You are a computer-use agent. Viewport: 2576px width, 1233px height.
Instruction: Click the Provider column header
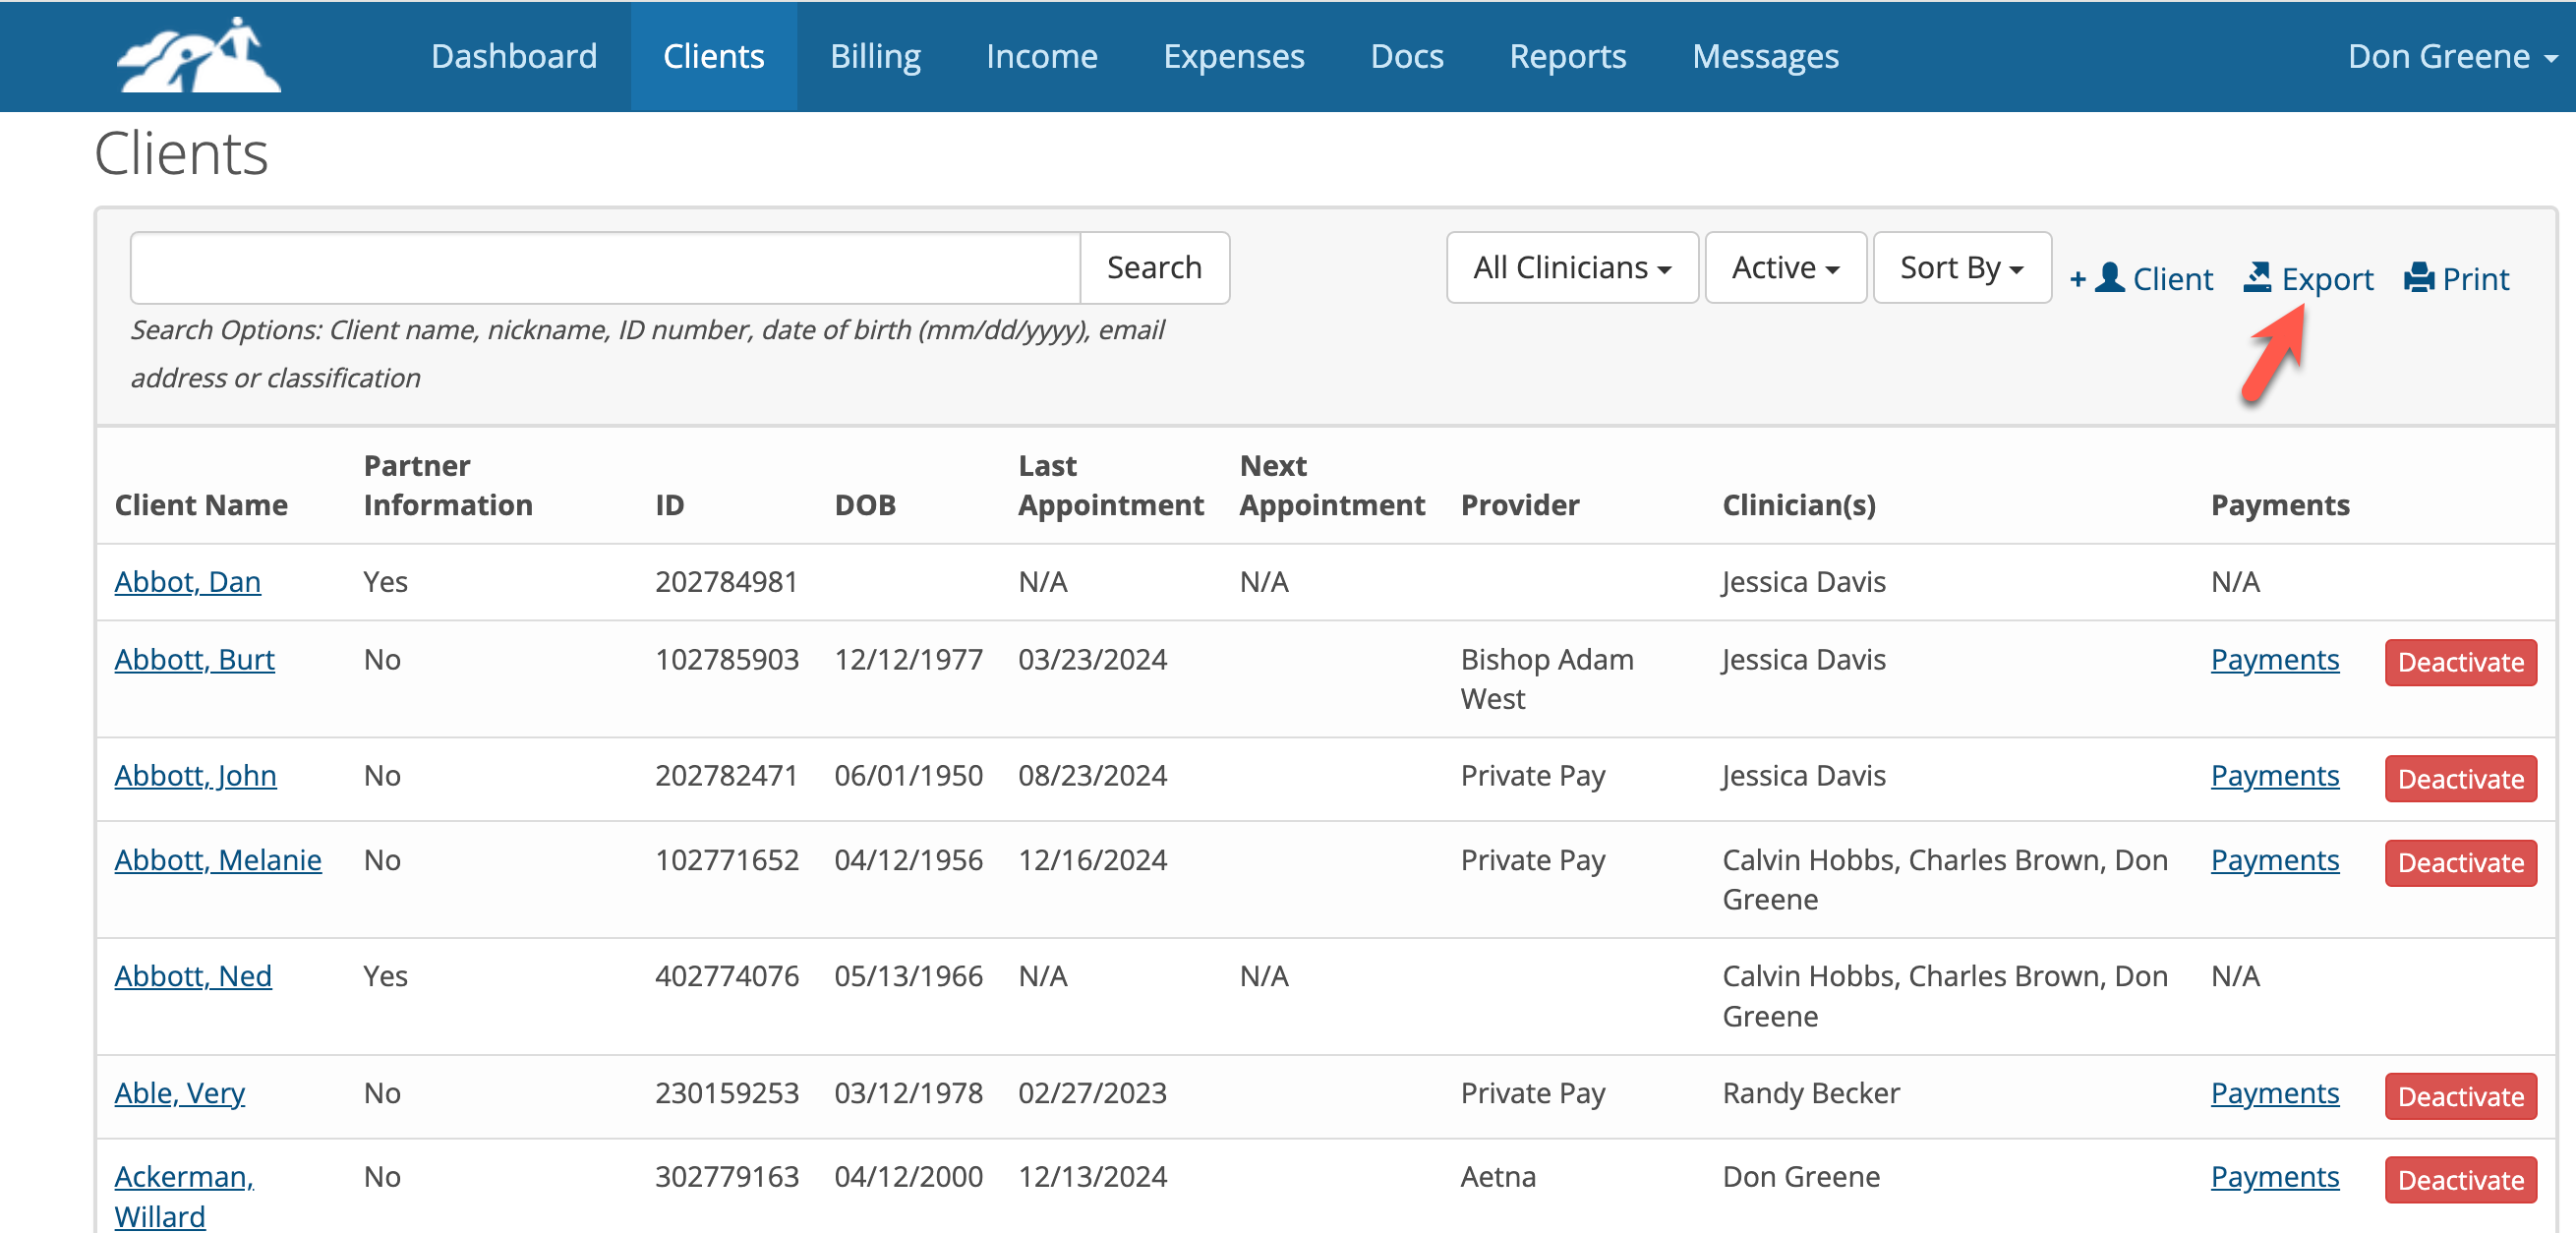point(1520,505)
